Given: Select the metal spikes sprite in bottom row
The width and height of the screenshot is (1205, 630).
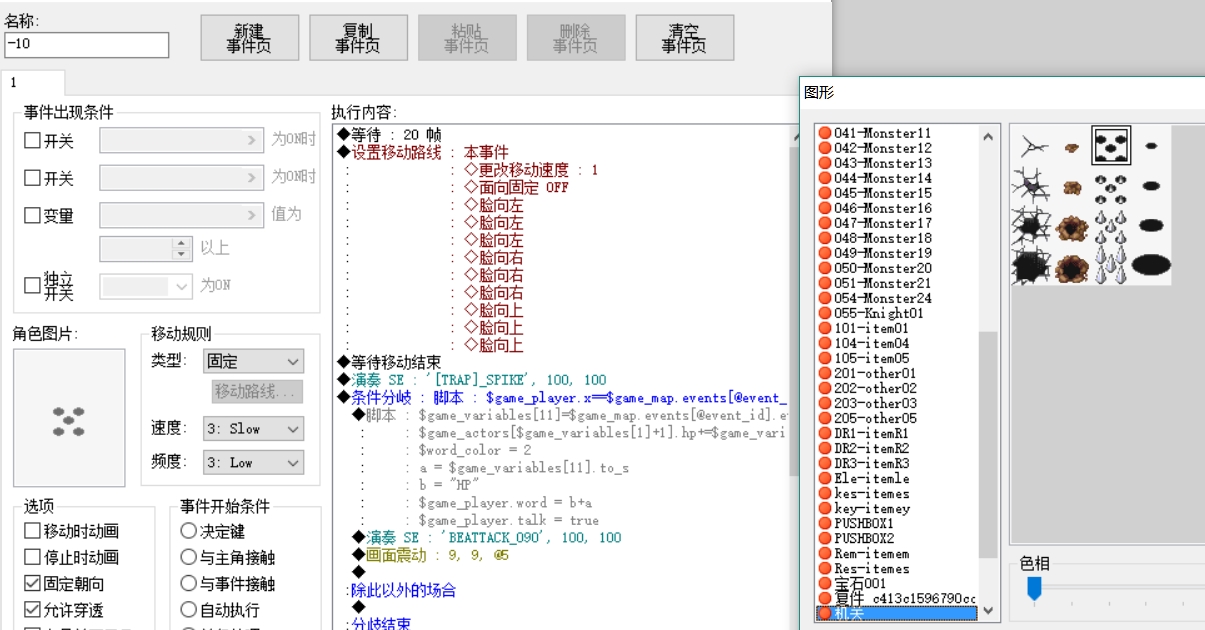Looking at the screenshot, I should (1111, 266).
